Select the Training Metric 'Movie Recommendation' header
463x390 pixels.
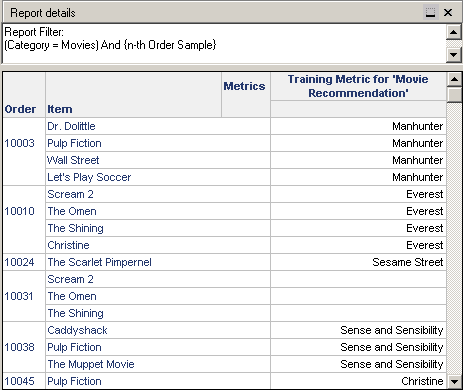click(x=358, y=86)
